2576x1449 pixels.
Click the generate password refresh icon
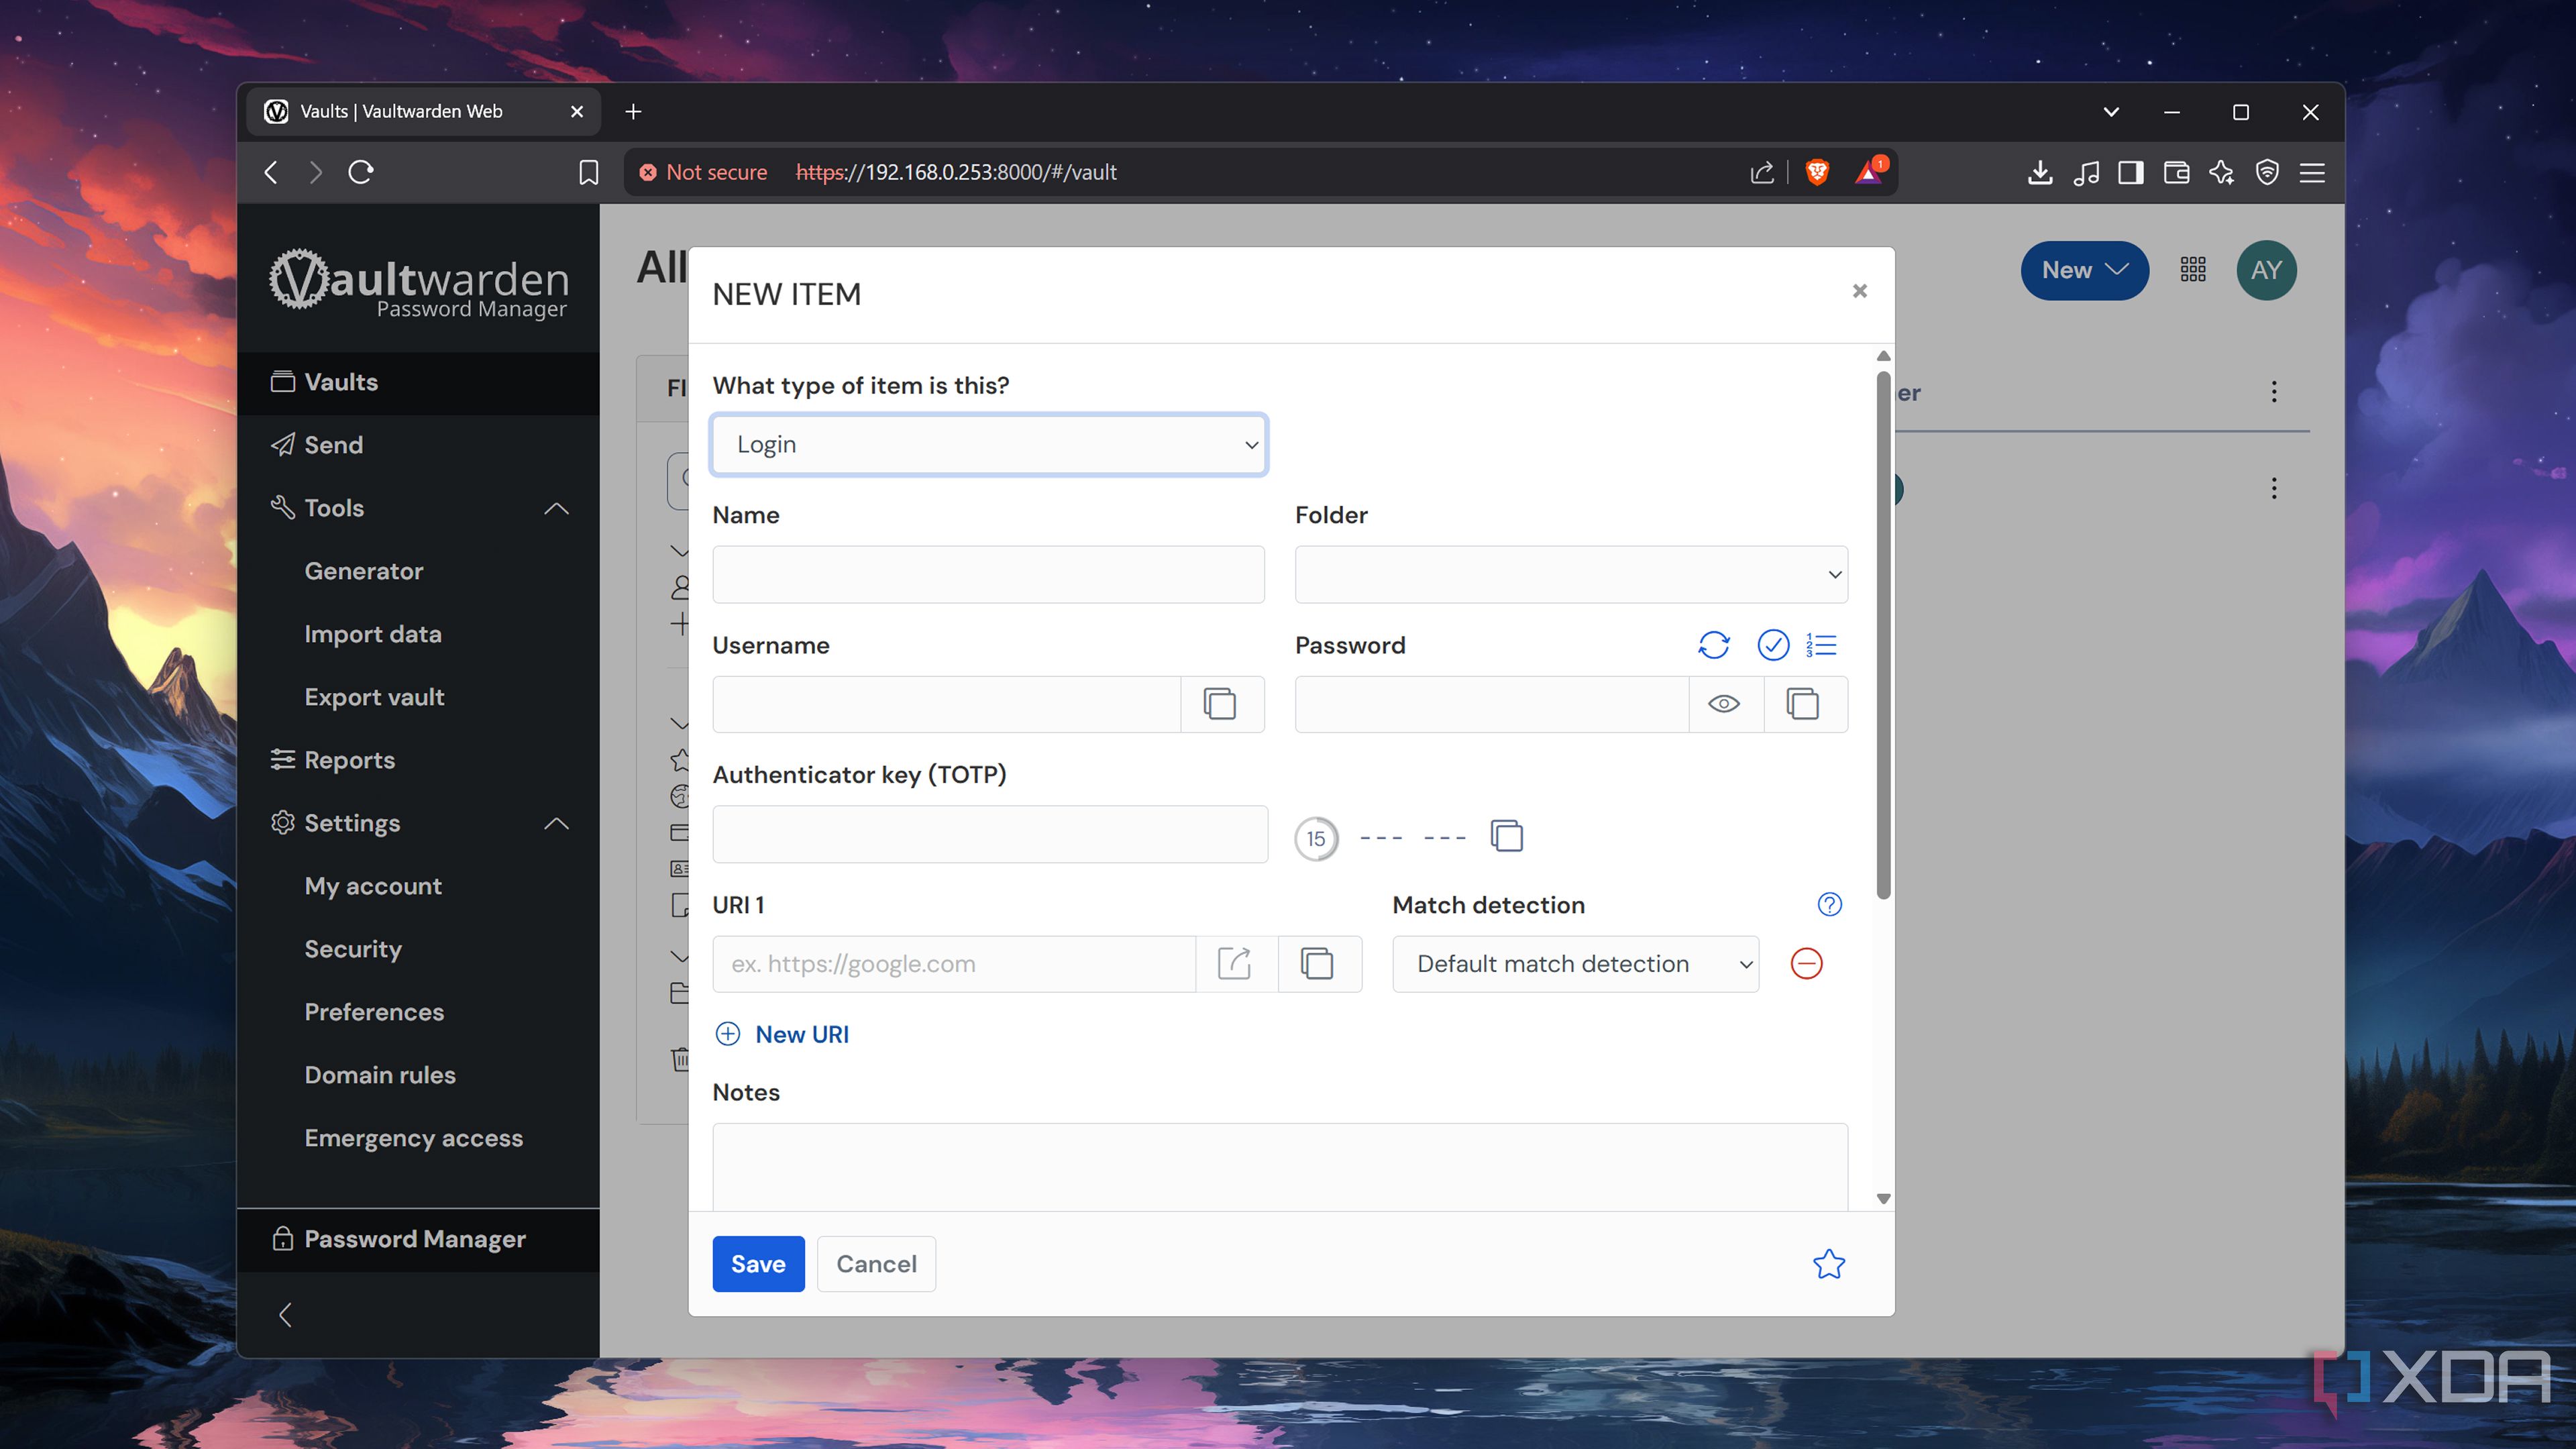[x=1713, y=645]
